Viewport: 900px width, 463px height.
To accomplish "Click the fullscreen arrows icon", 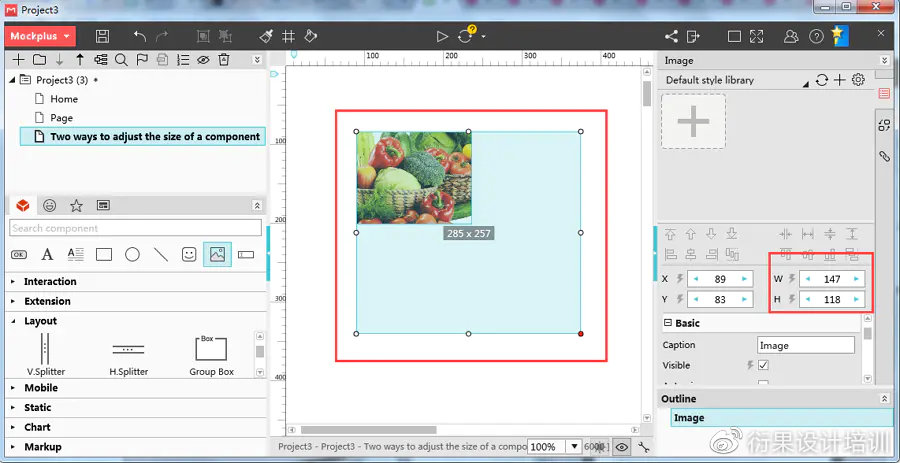I will click(757, 36).
